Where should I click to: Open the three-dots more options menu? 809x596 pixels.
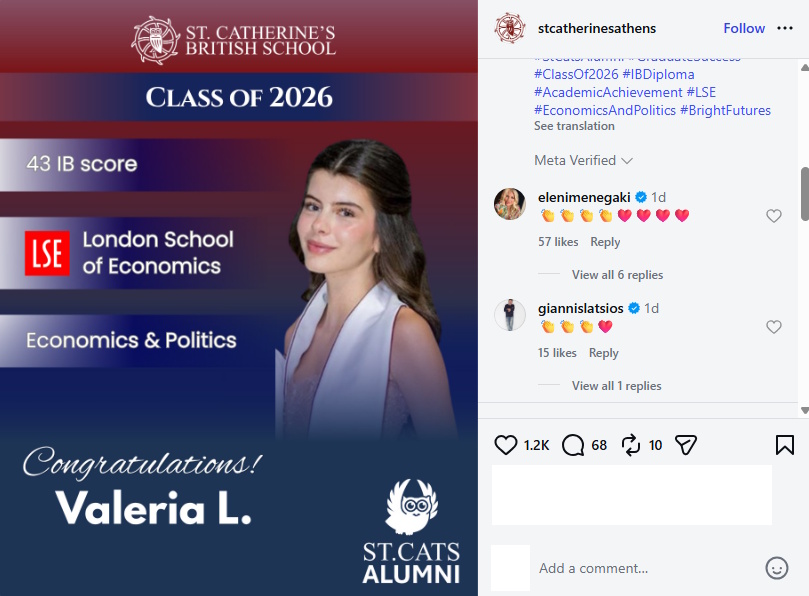(785, 28)
